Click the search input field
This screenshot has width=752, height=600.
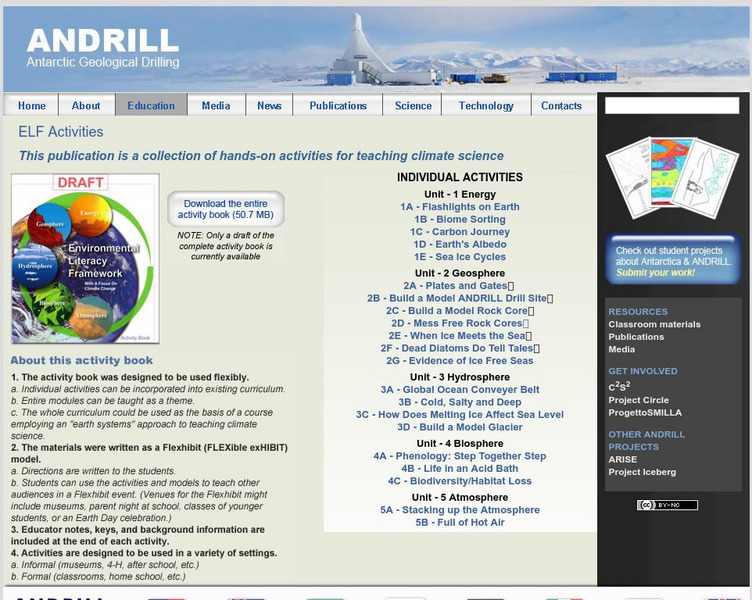click(x=672, y=106)
